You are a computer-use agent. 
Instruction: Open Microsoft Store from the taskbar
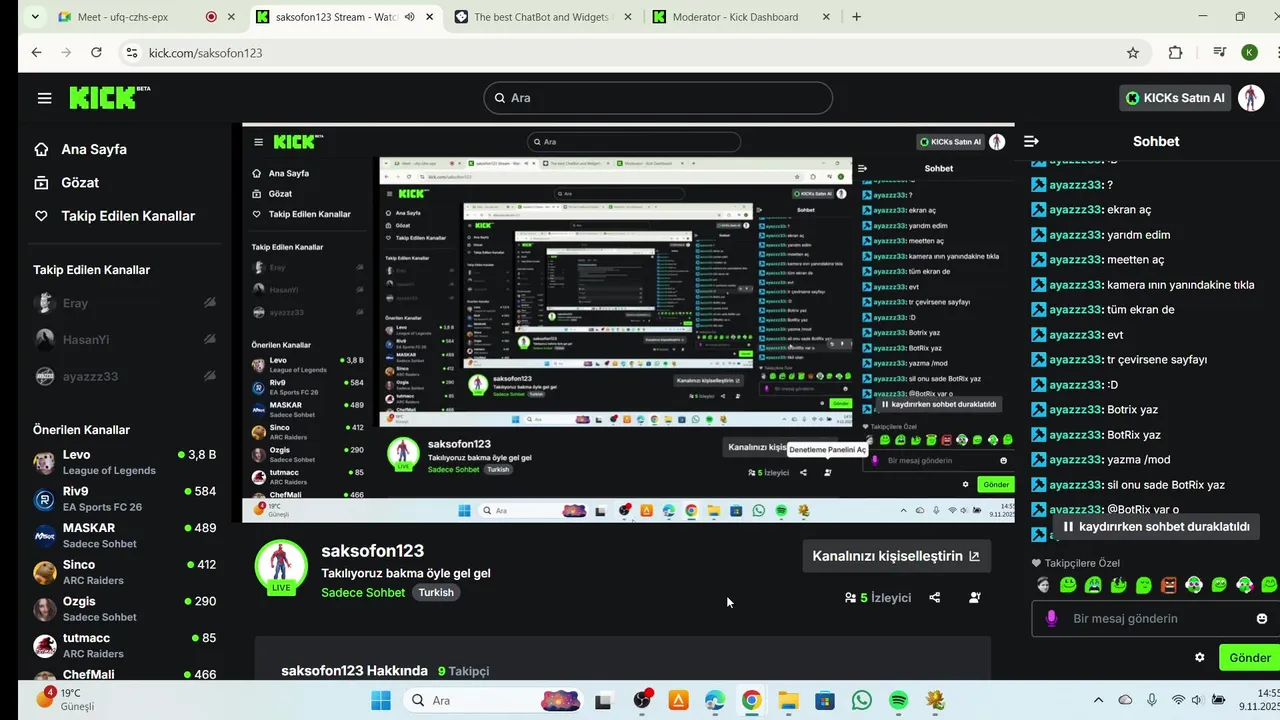(825, 700)
